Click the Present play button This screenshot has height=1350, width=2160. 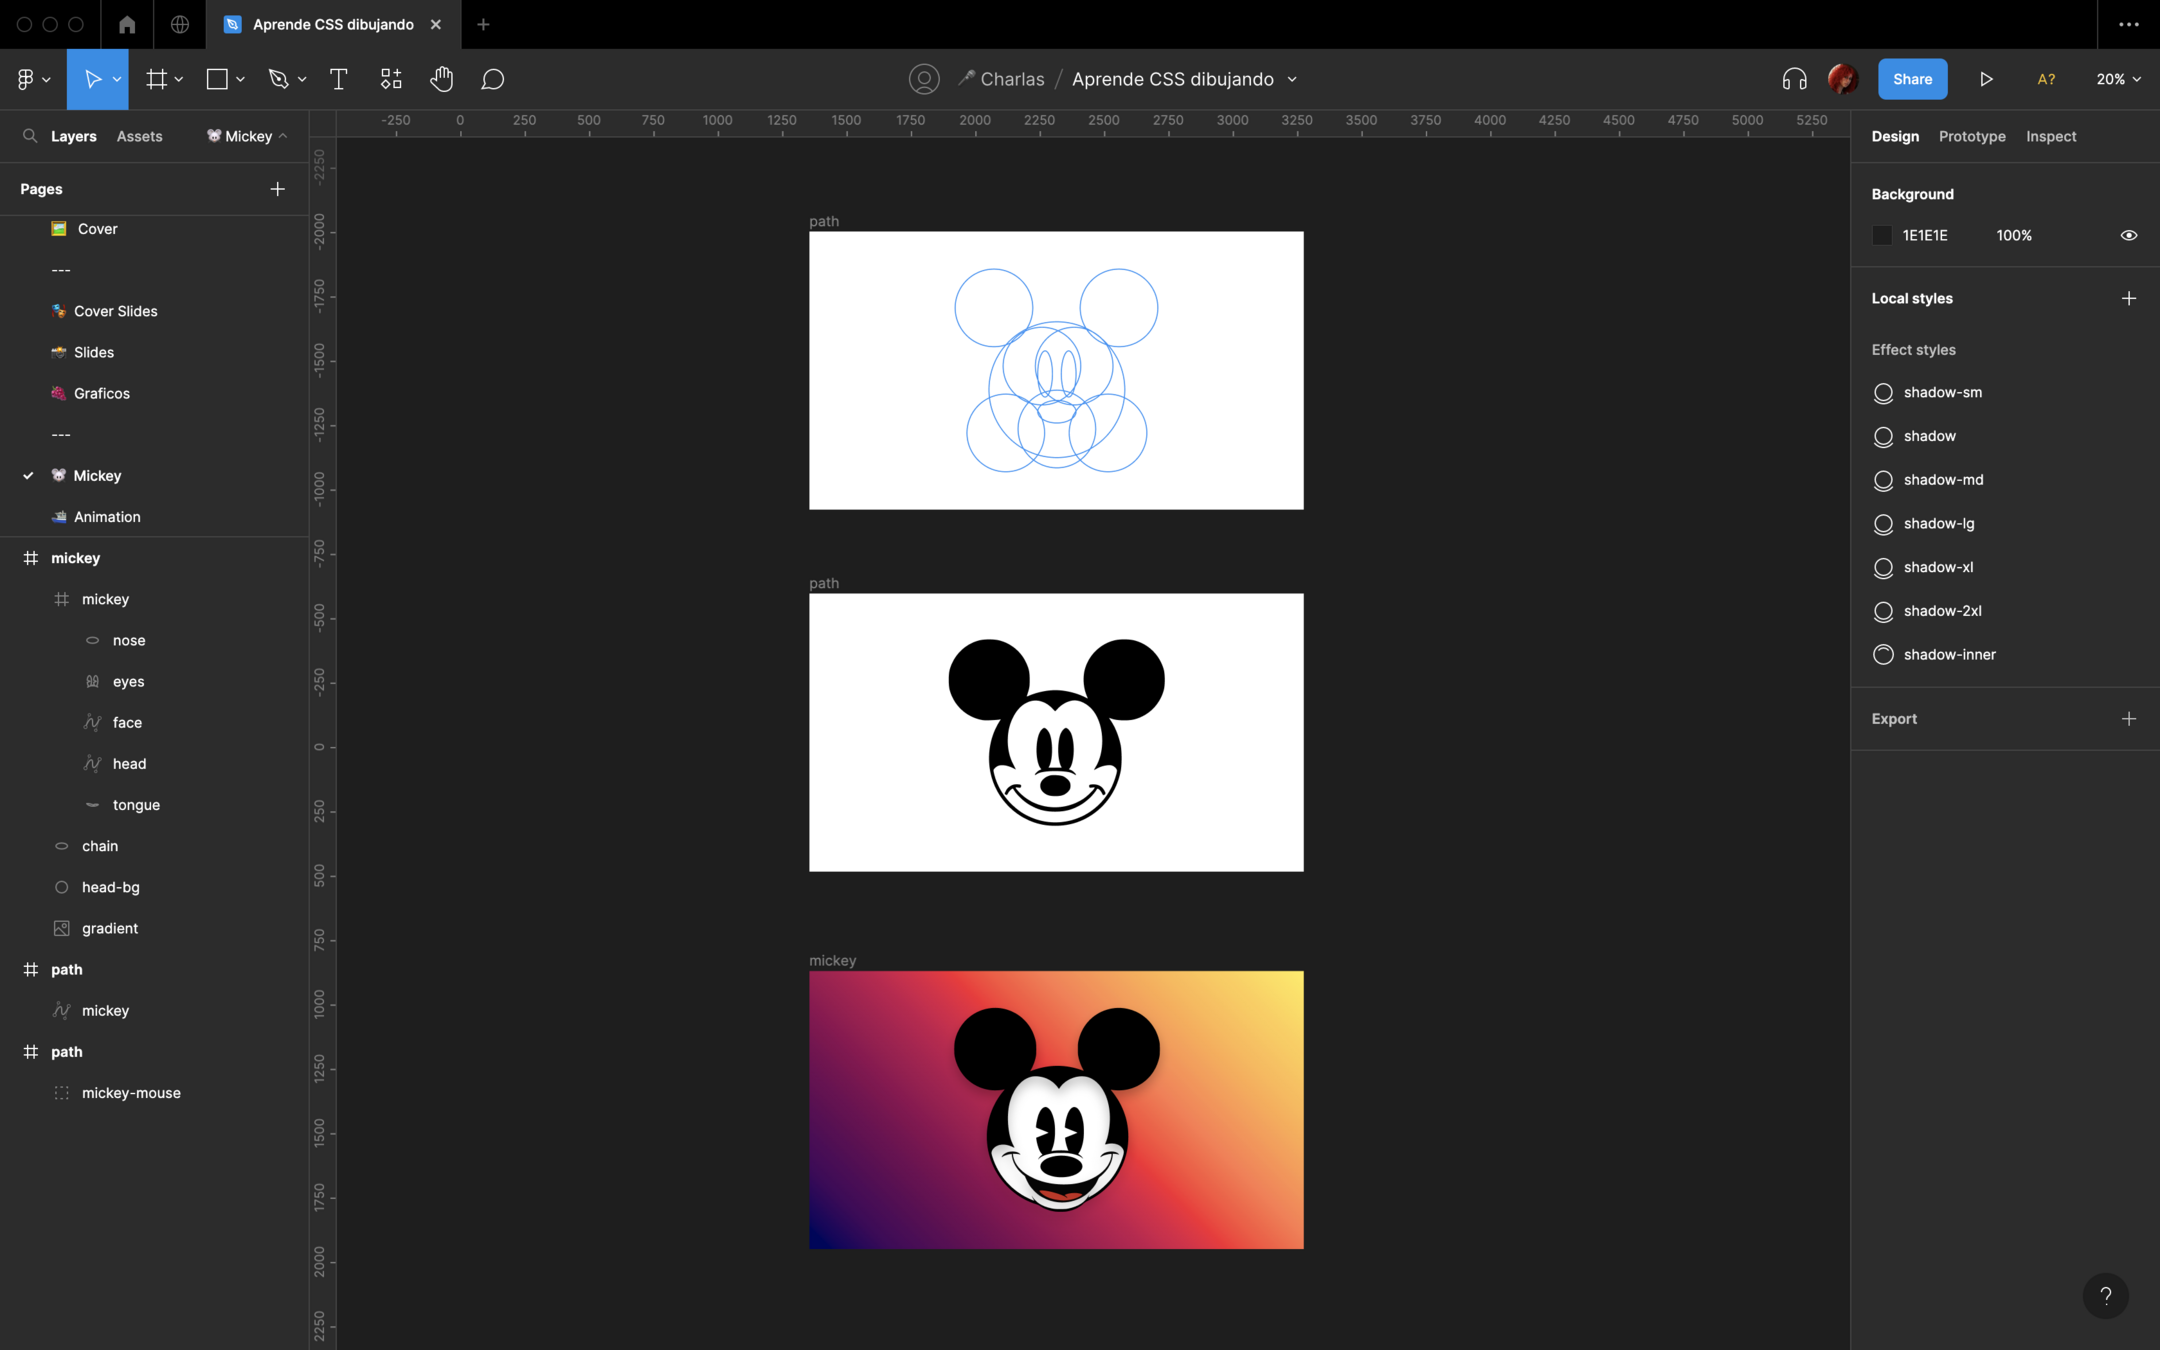[1986, 79]
